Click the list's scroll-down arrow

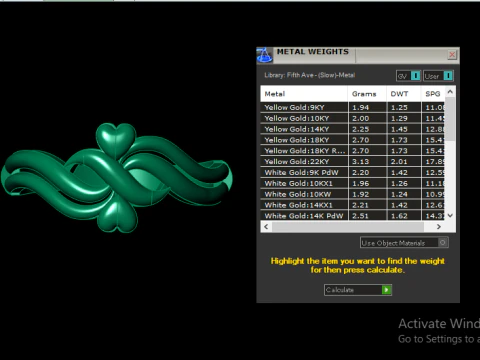450,215
